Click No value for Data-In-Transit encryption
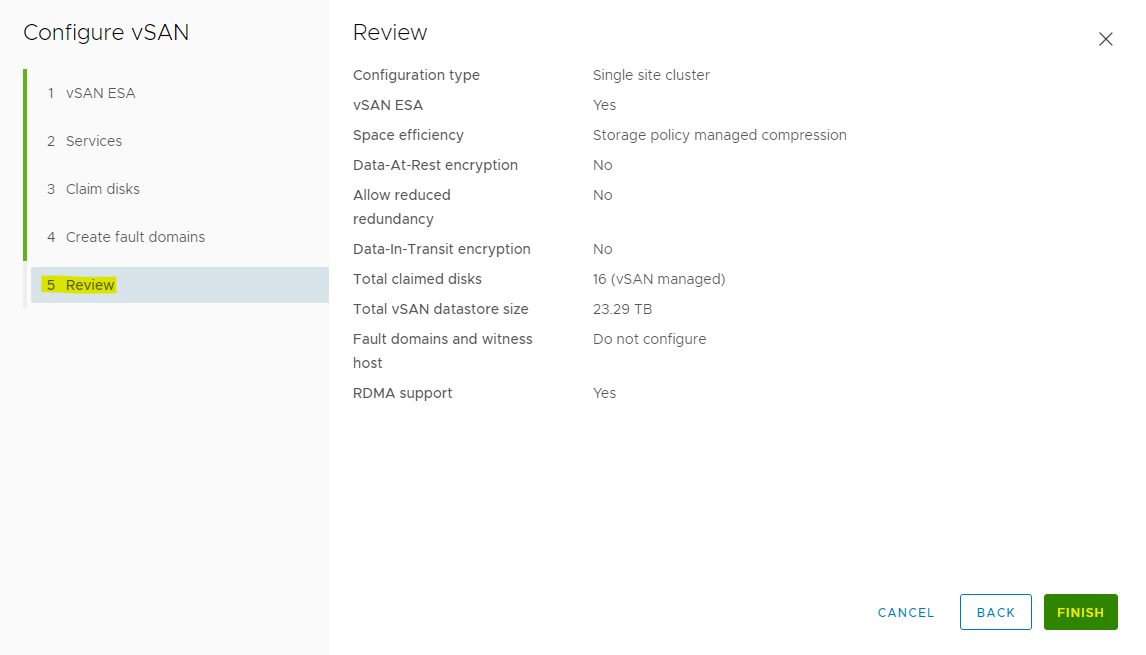Screen dimensions: 1146x655 click(x=602, y=249)
